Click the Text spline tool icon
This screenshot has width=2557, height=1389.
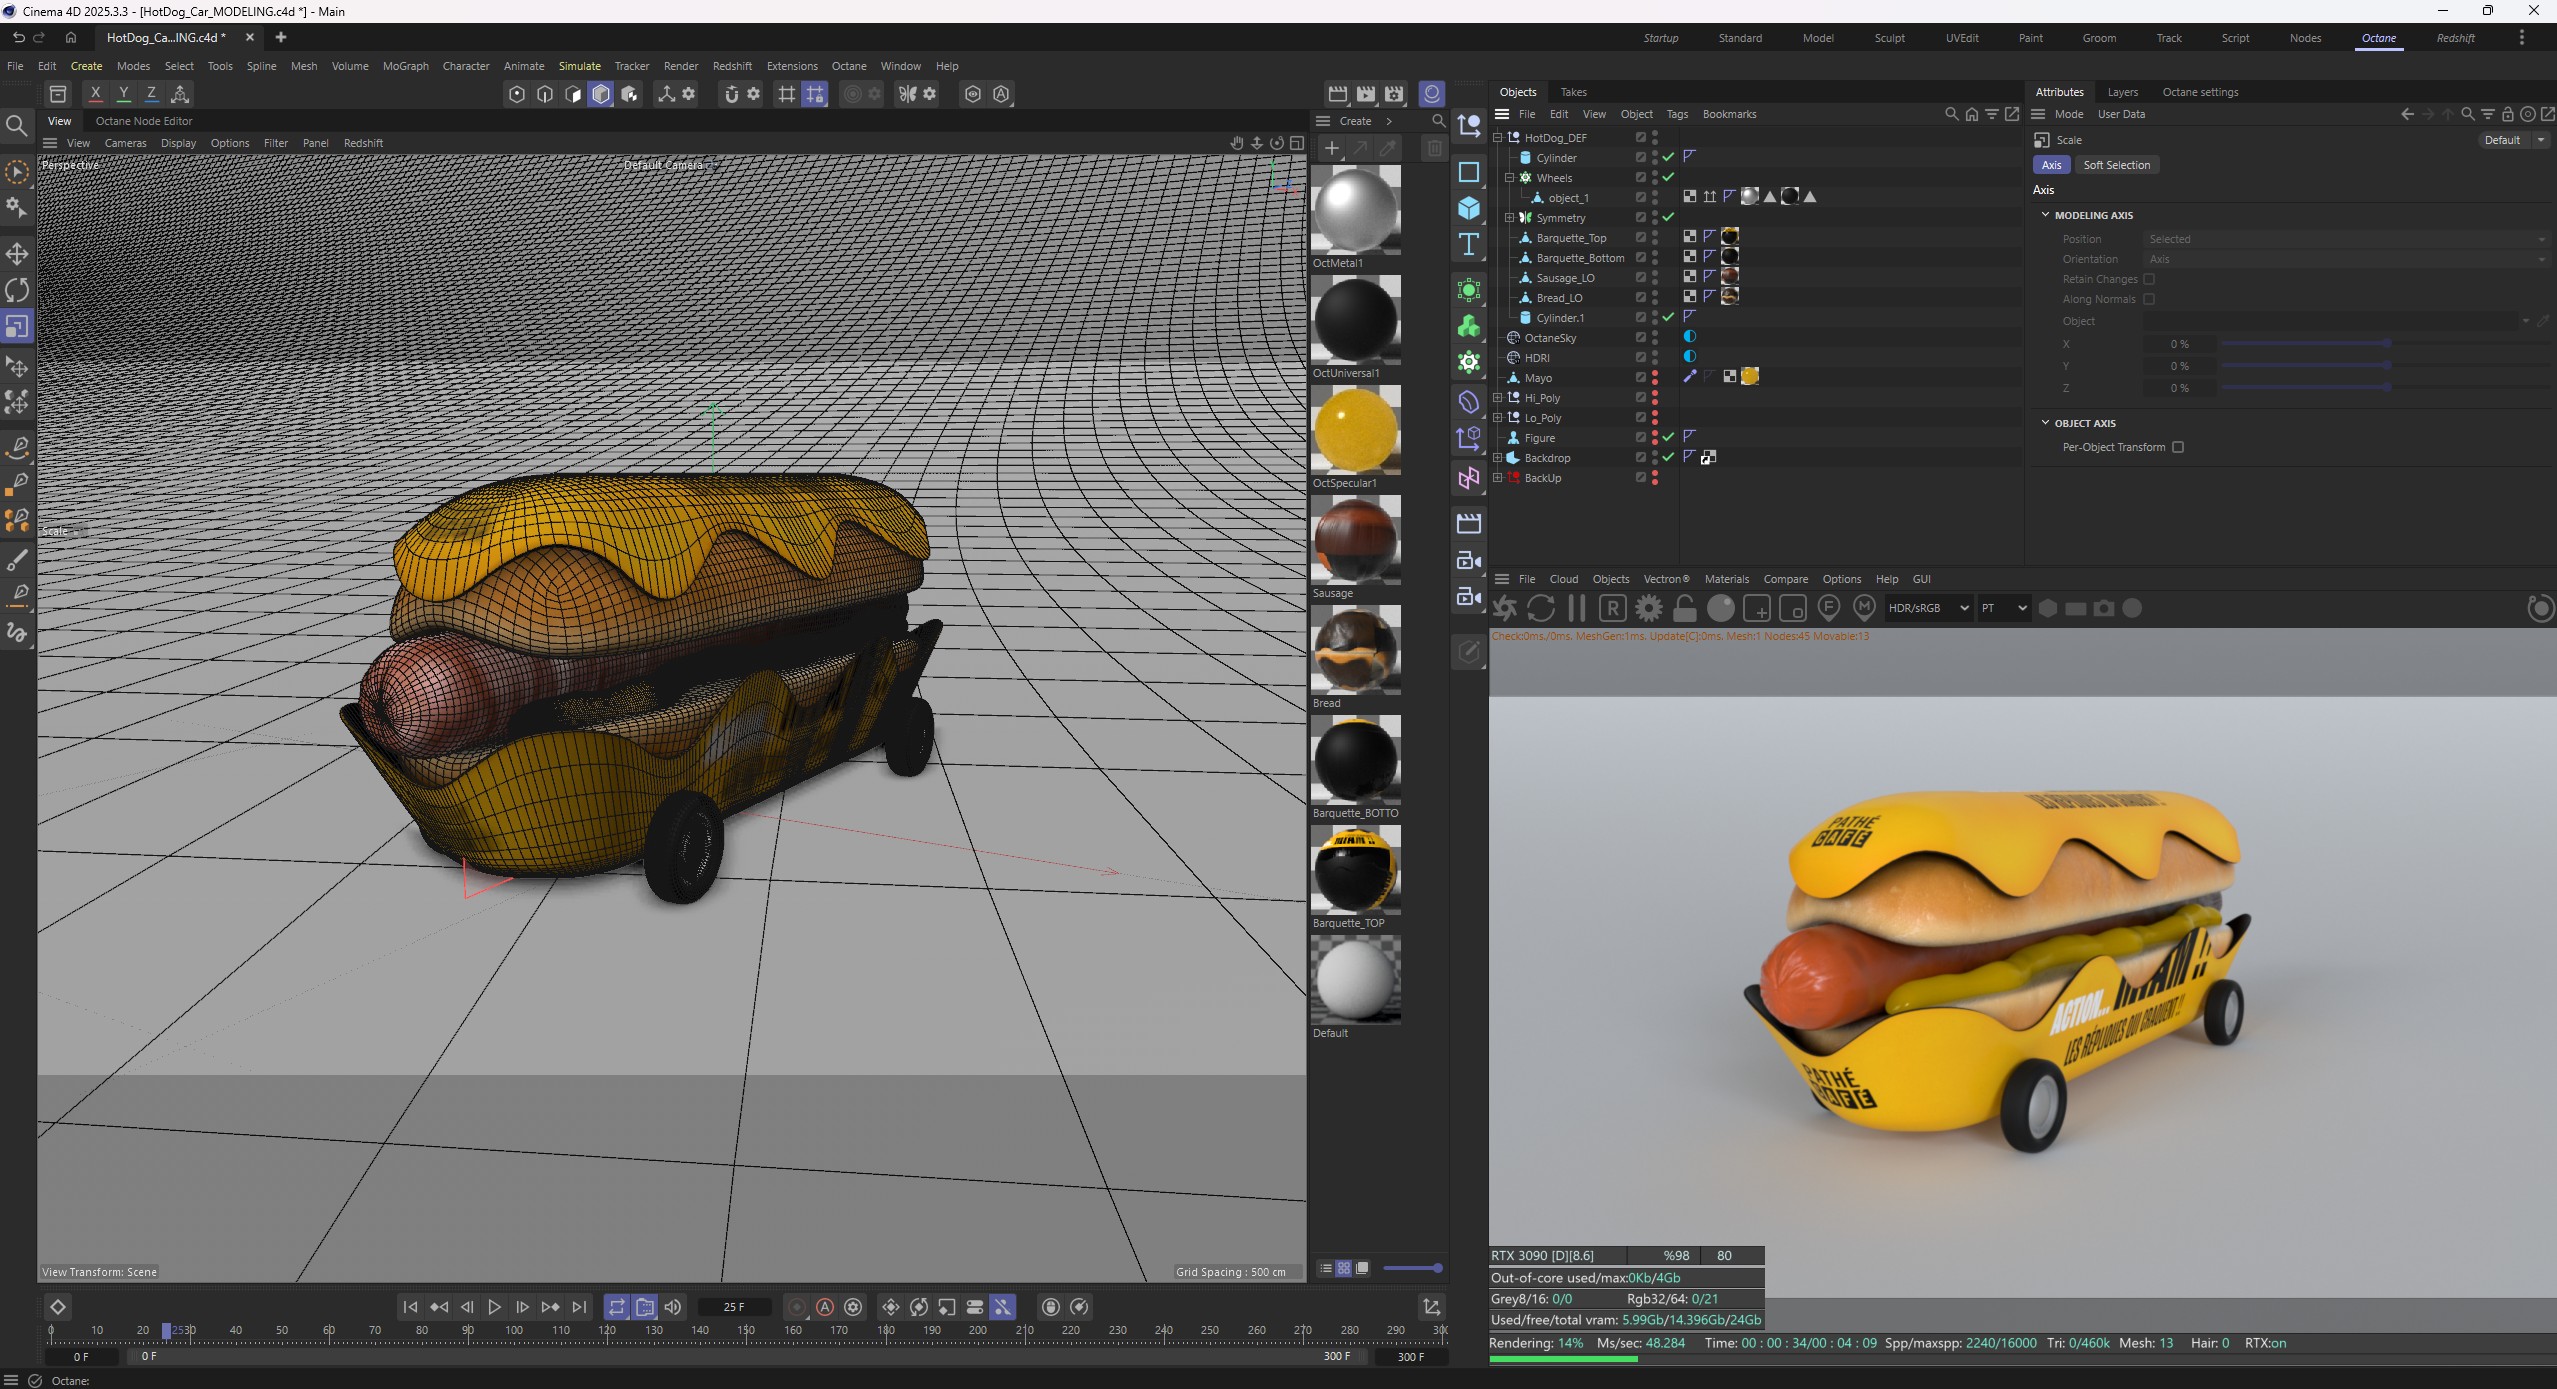click(1468, 245)
